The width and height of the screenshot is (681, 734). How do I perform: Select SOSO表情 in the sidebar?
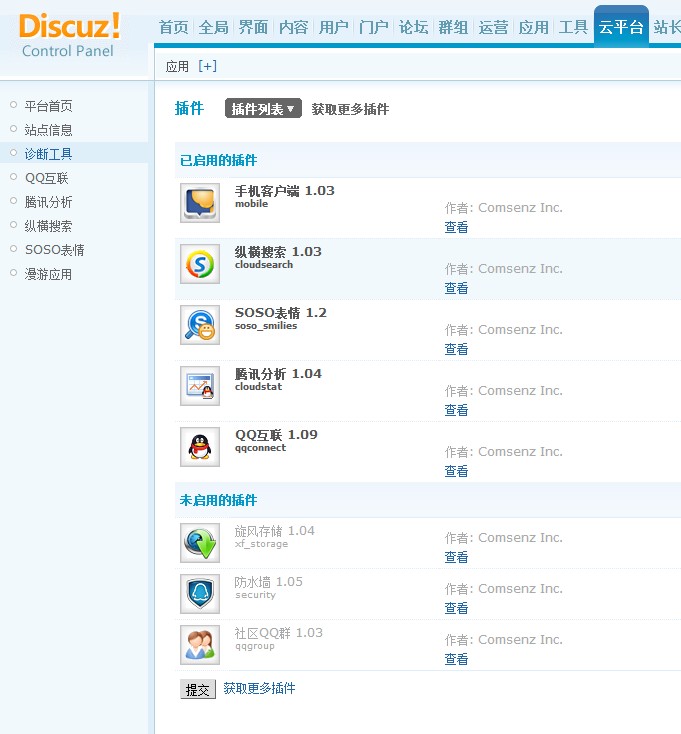point(55,250)
